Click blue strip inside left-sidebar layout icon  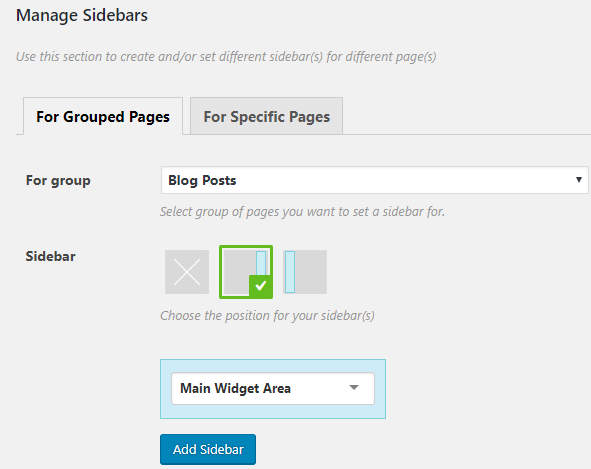(x=290, y=272)
